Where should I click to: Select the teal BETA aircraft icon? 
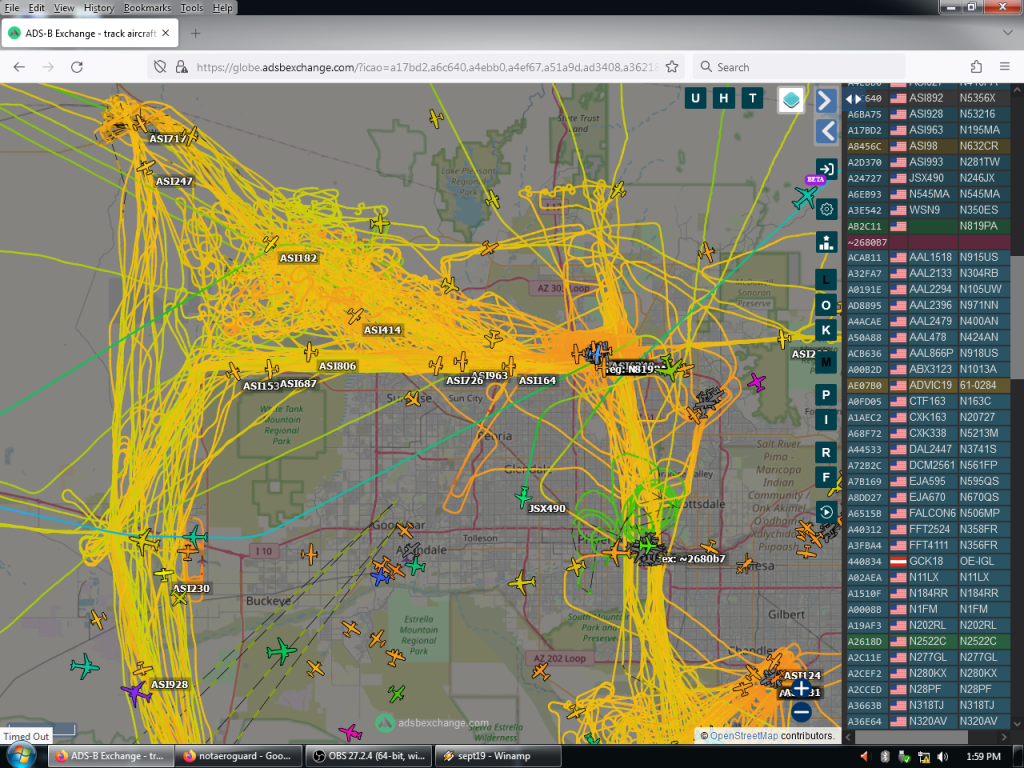806,196
